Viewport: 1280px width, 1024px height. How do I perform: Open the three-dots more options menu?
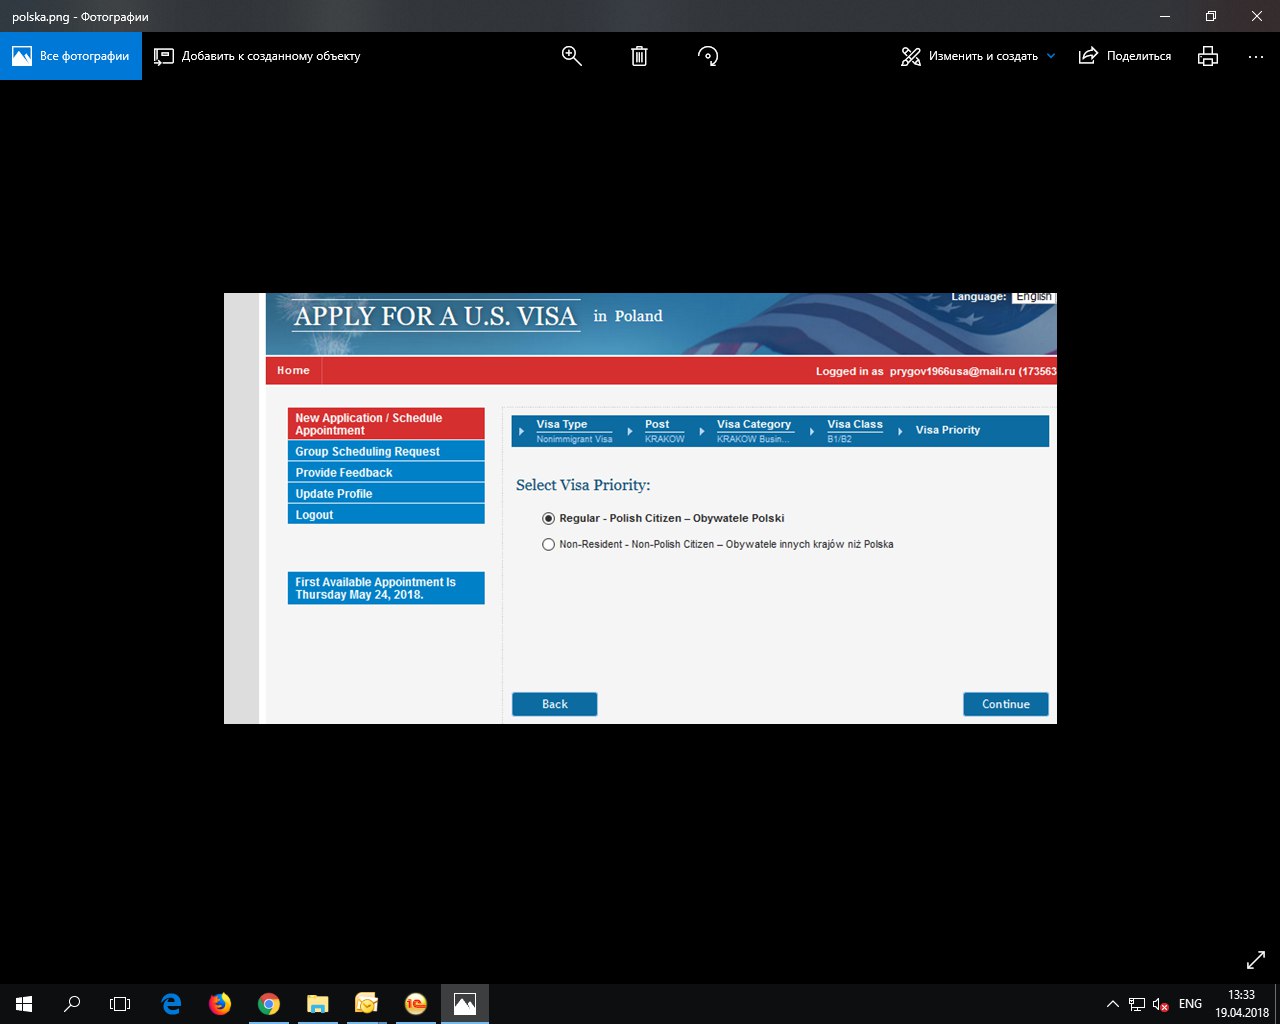[x=1256, y=56]
